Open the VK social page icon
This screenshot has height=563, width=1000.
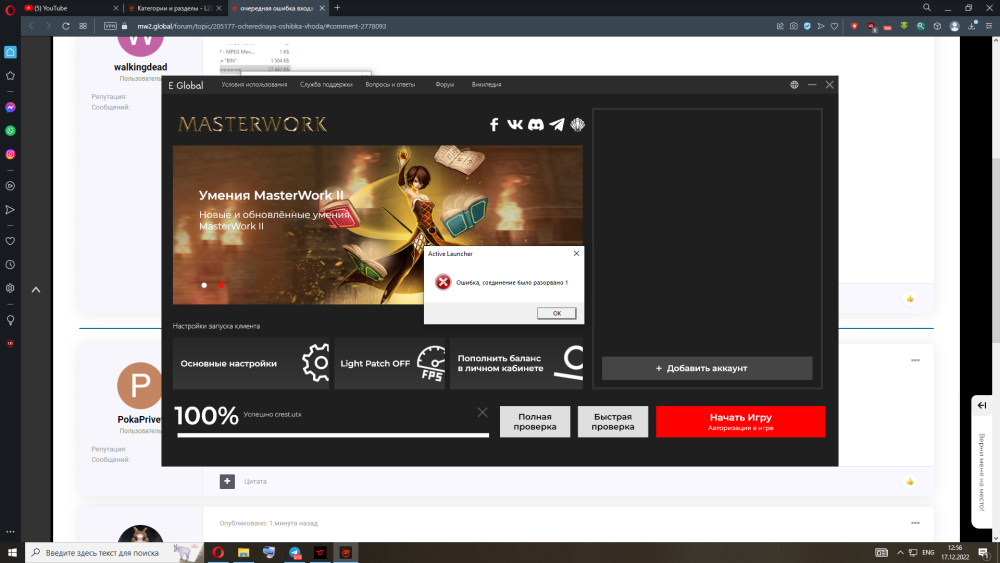(515, 125)
